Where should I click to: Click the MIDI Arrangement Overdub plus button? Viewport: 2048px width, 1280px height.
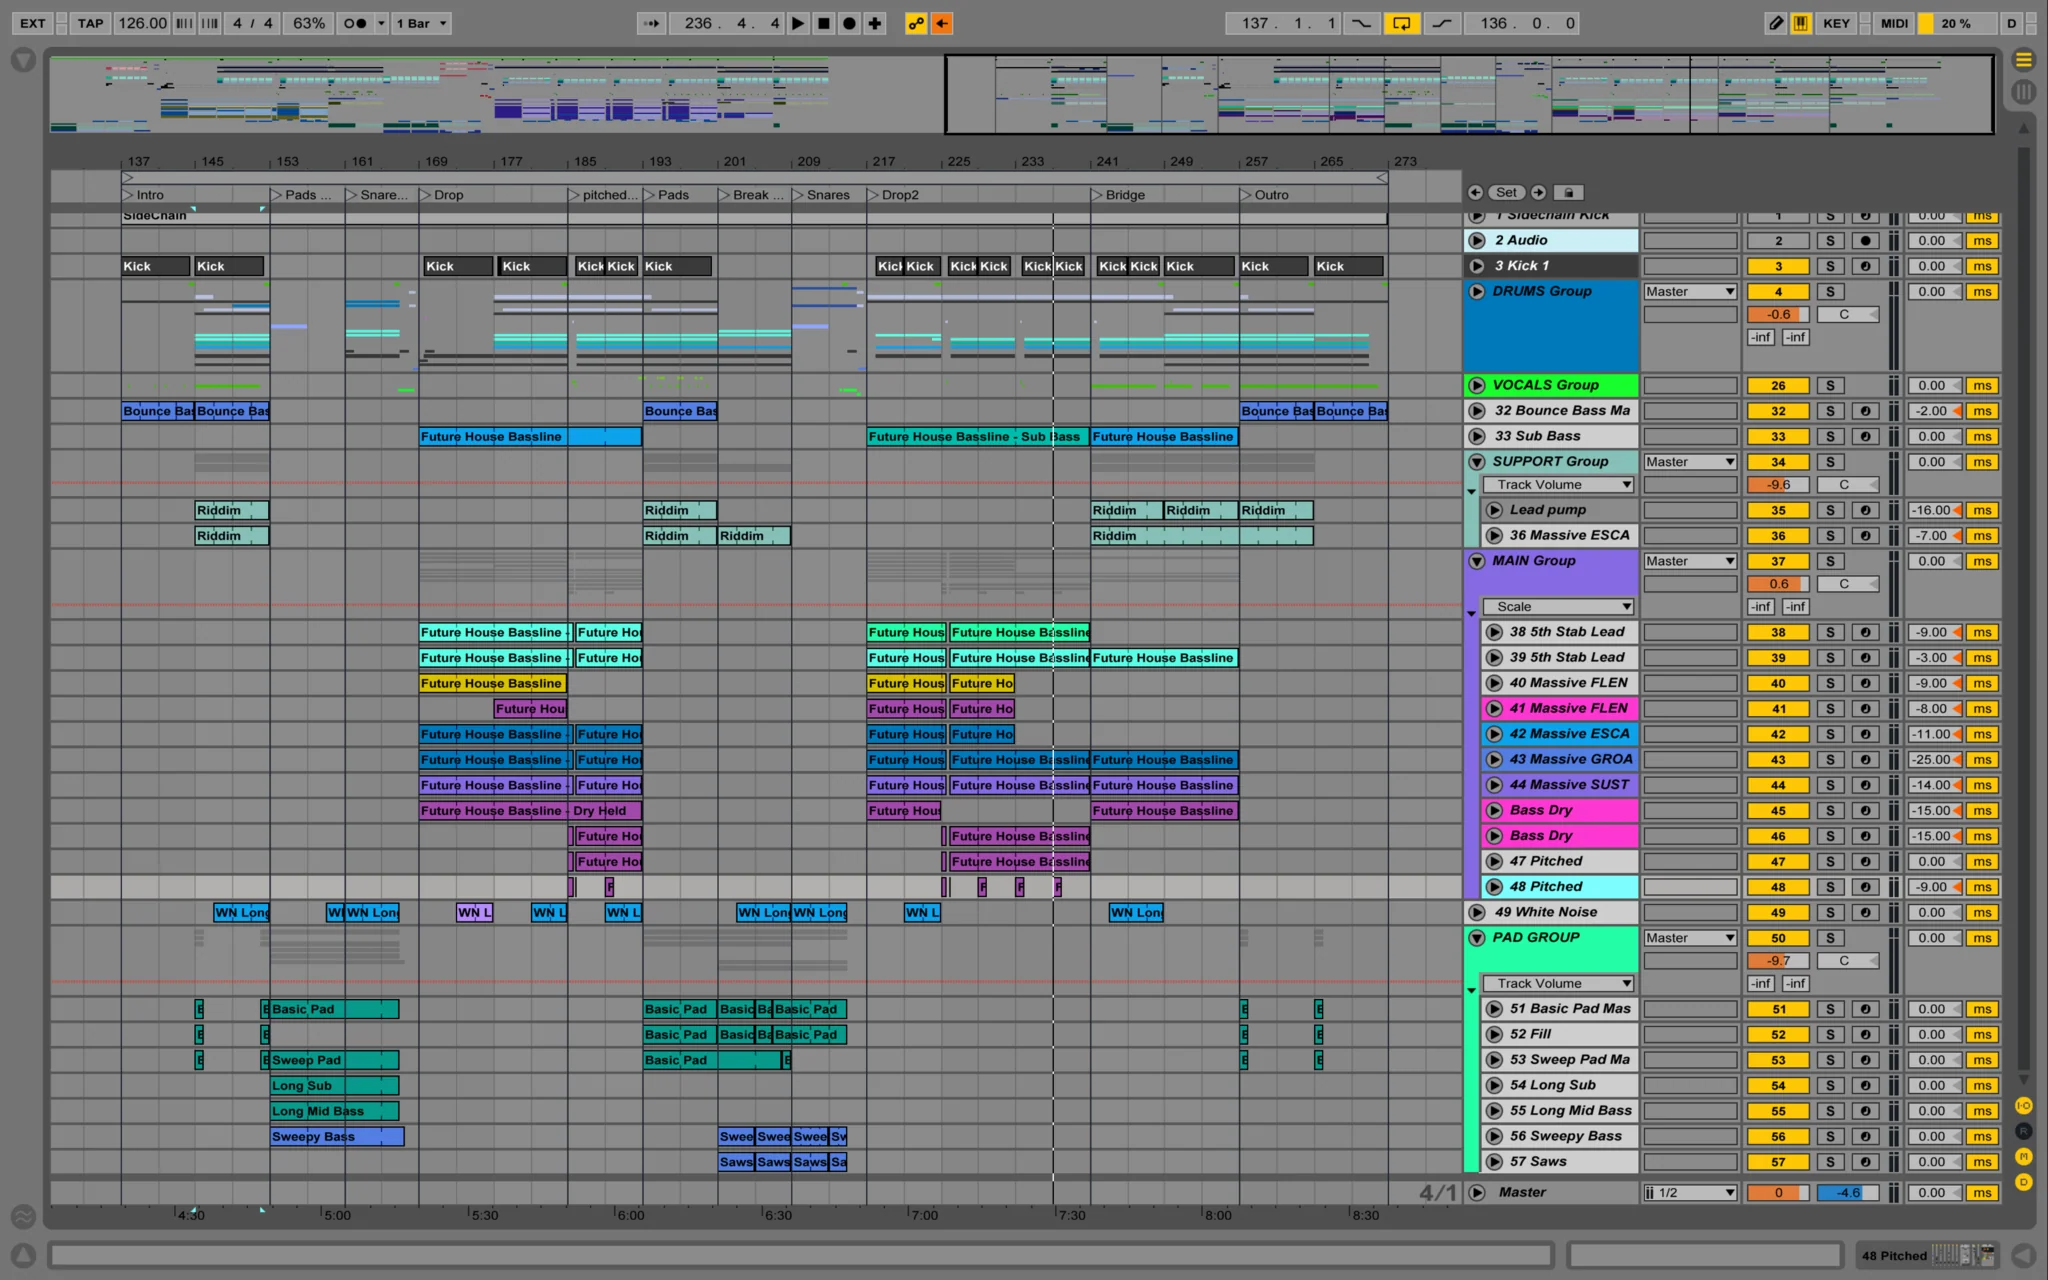point(875,23)
